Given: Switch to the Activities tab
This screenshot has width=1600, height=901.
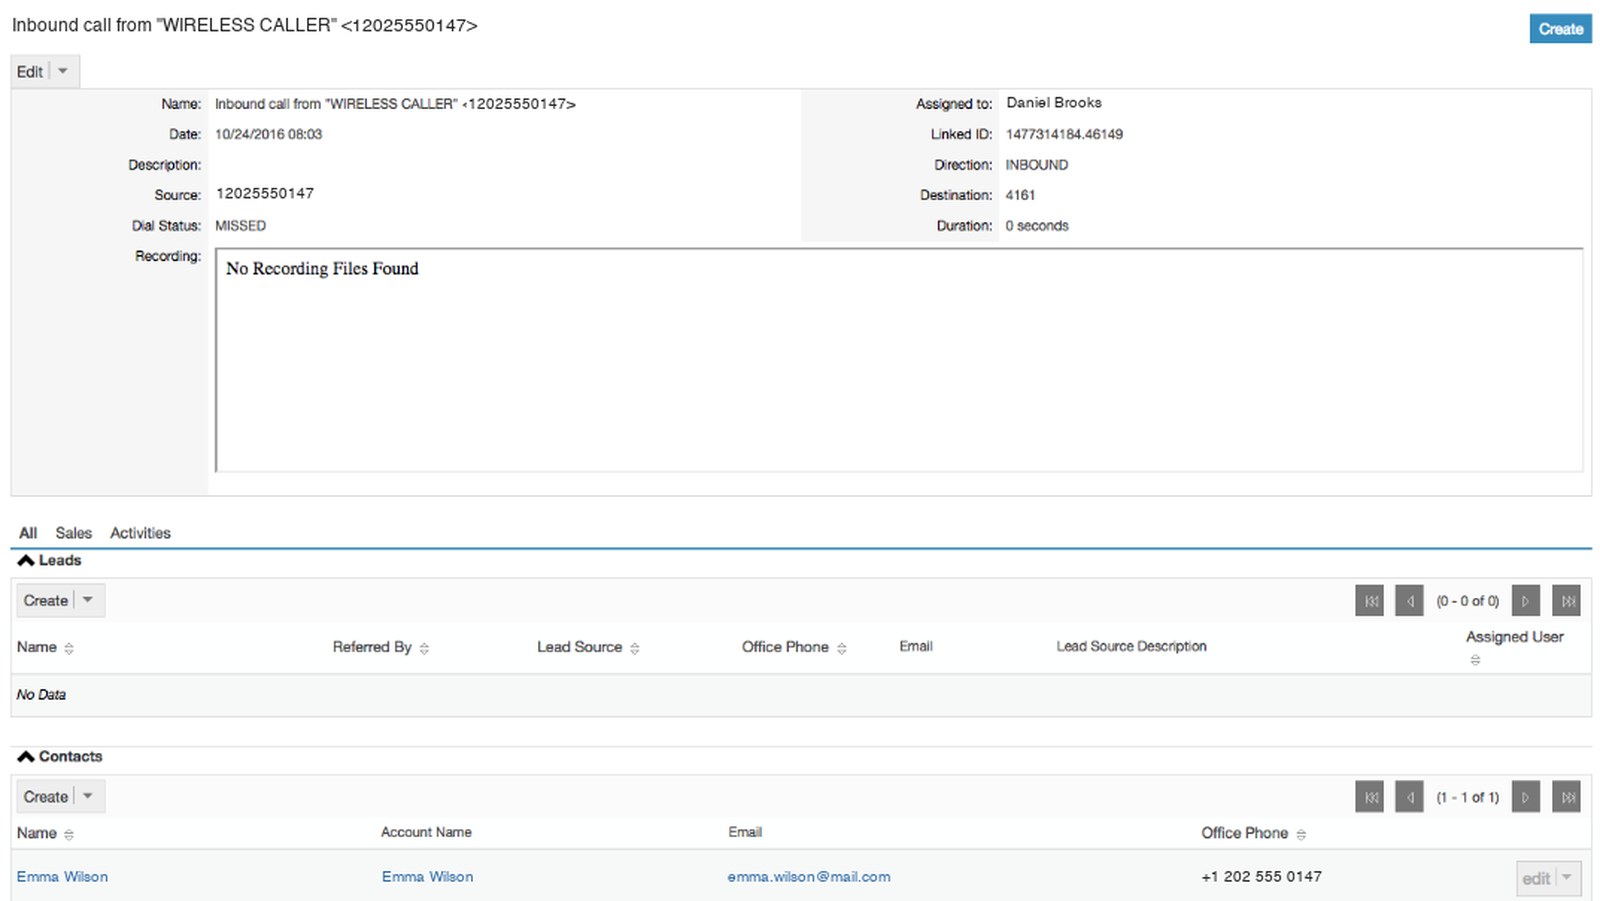Looking at the screenshot, I should pos(140,533).
